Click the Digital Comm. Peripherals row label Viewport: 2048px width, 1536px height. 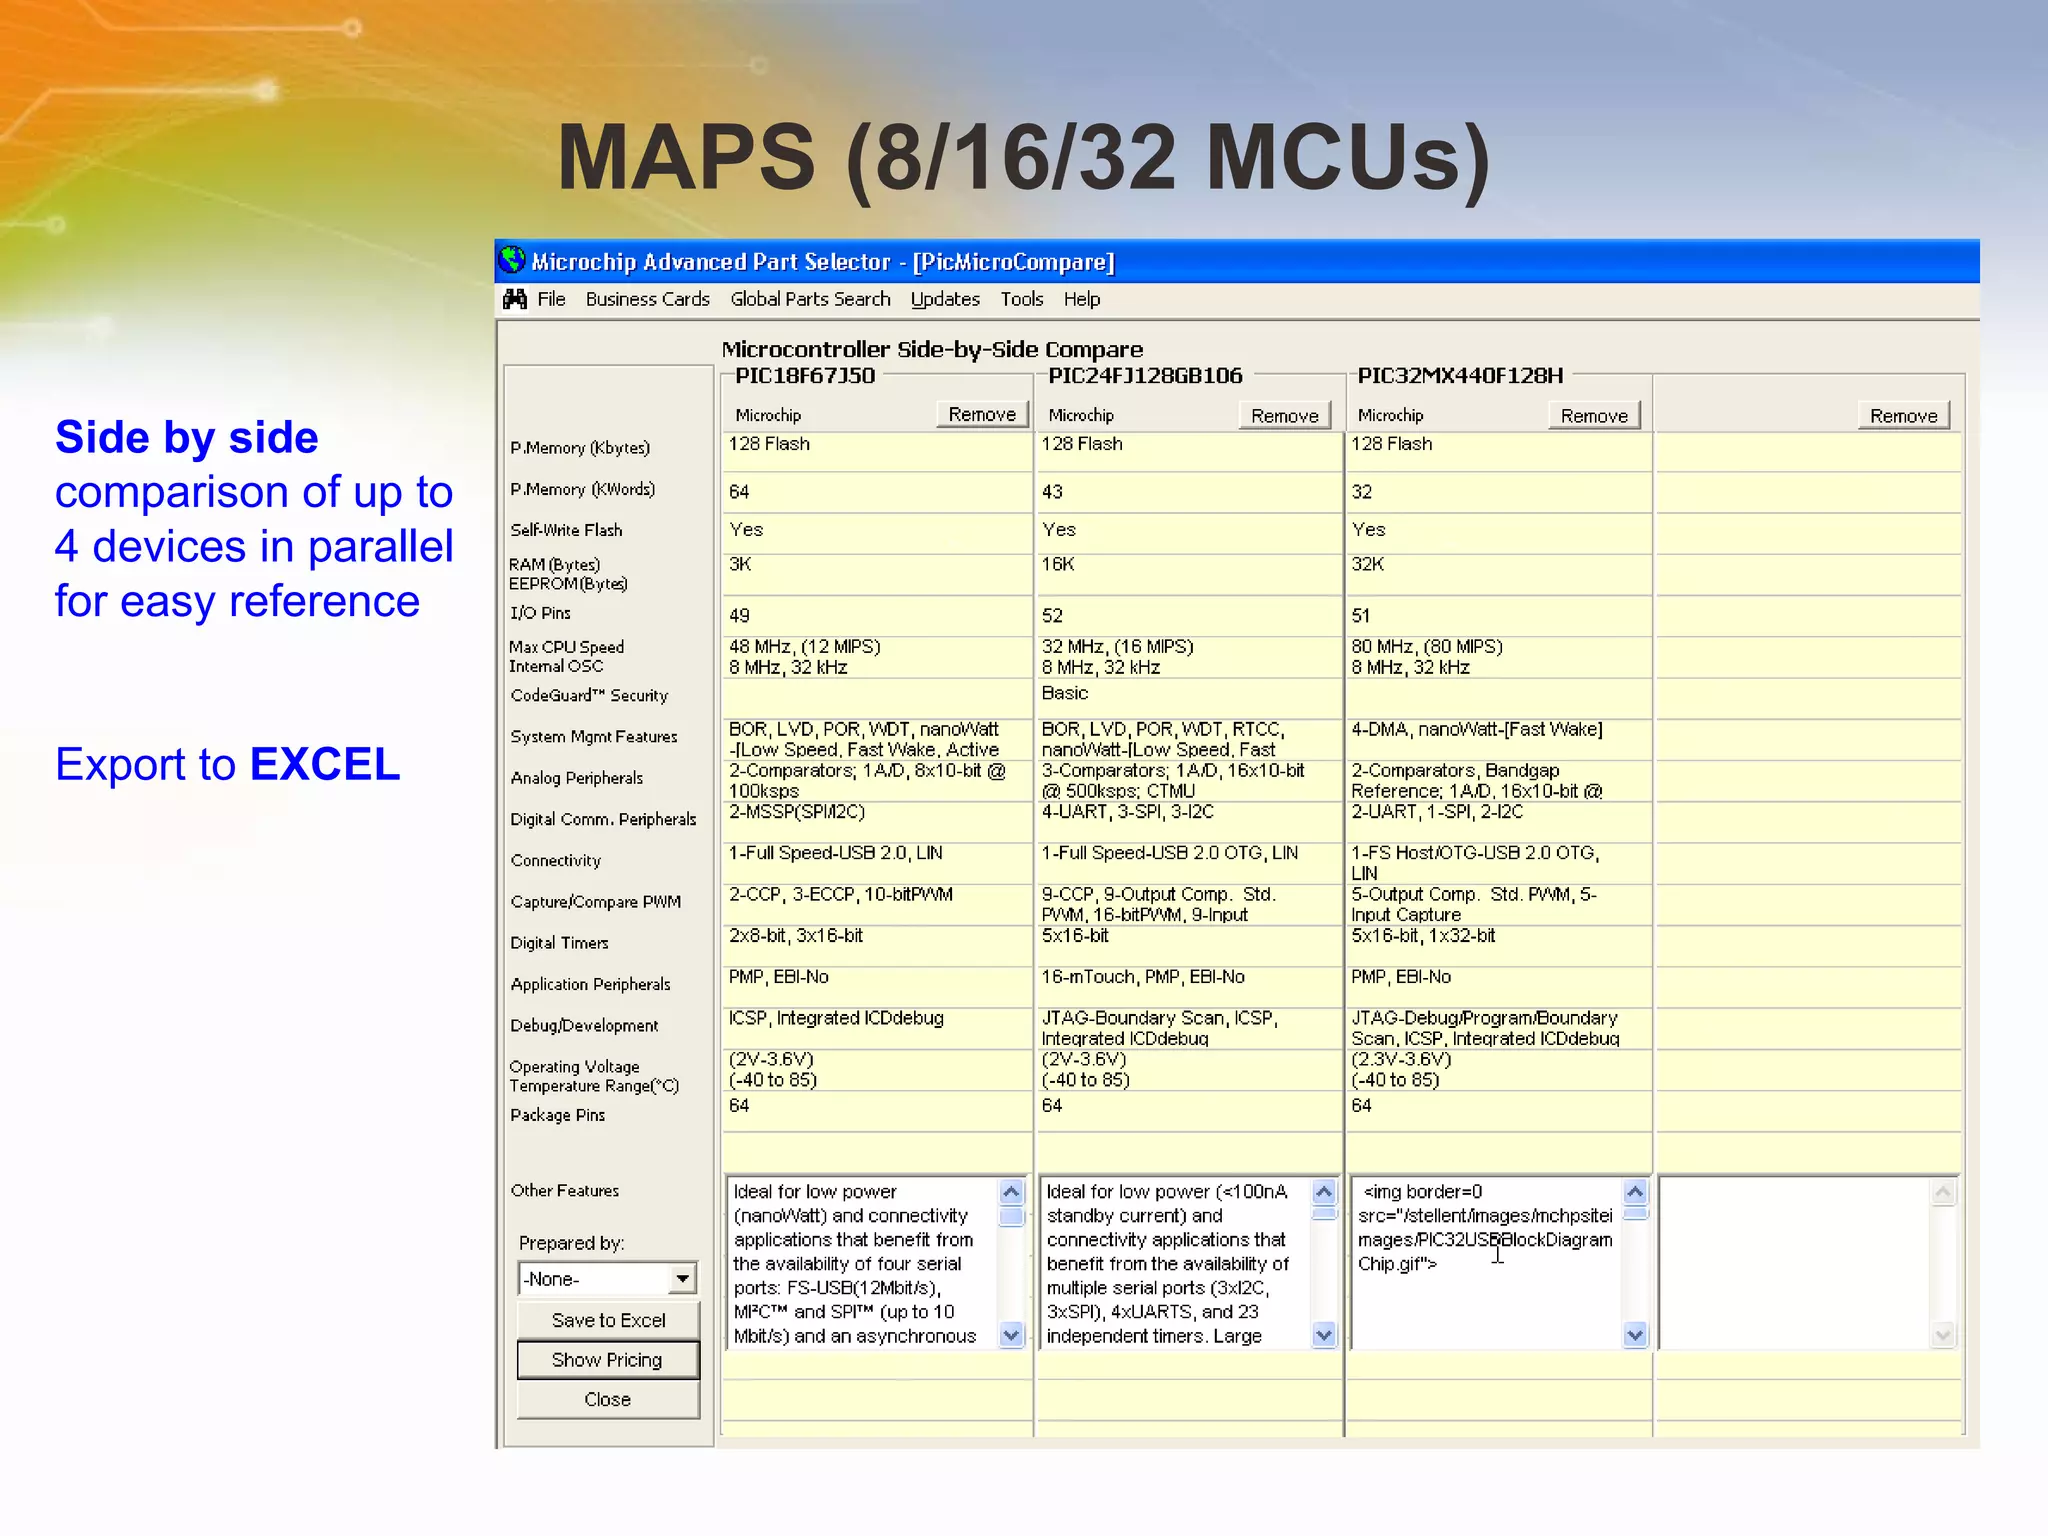coord(603,819)
